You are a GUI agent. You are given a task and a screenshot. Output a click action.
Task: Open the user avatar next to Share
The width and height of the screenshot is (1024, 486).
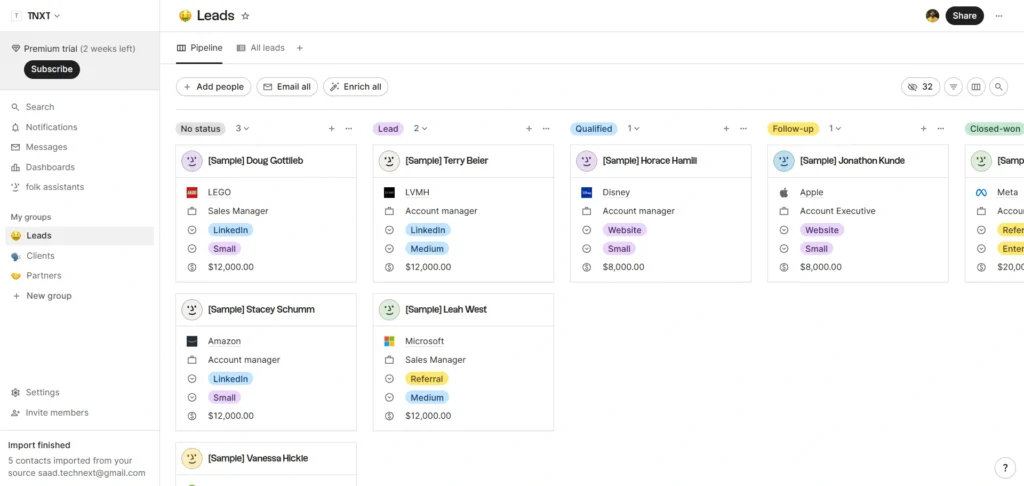pos(932,16)
